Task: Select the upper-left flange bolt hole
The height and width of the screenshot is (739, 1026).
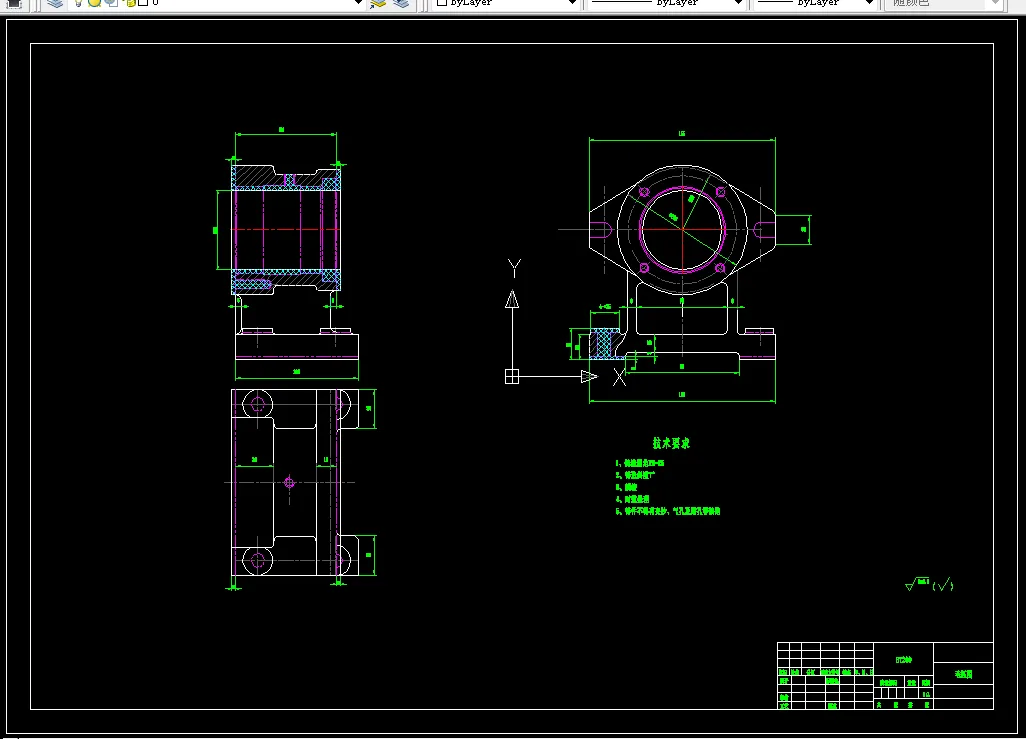Action: [644, 192]
